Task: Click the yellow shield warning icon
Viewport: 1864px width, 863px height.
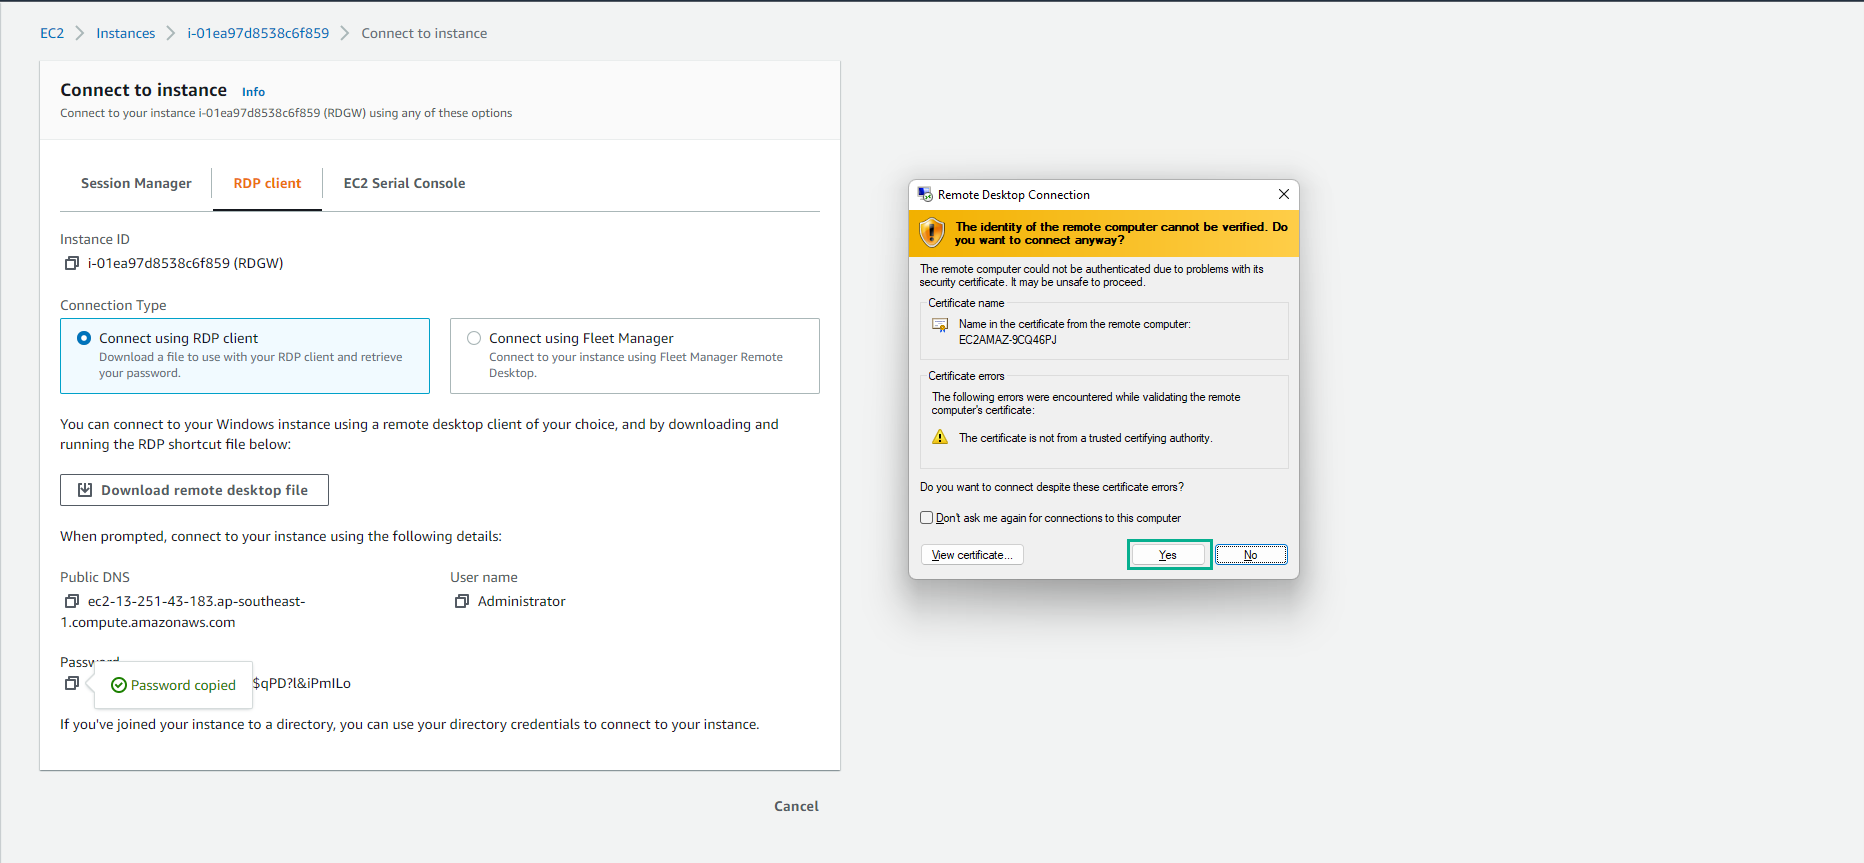Action: [x=932, y=233]
